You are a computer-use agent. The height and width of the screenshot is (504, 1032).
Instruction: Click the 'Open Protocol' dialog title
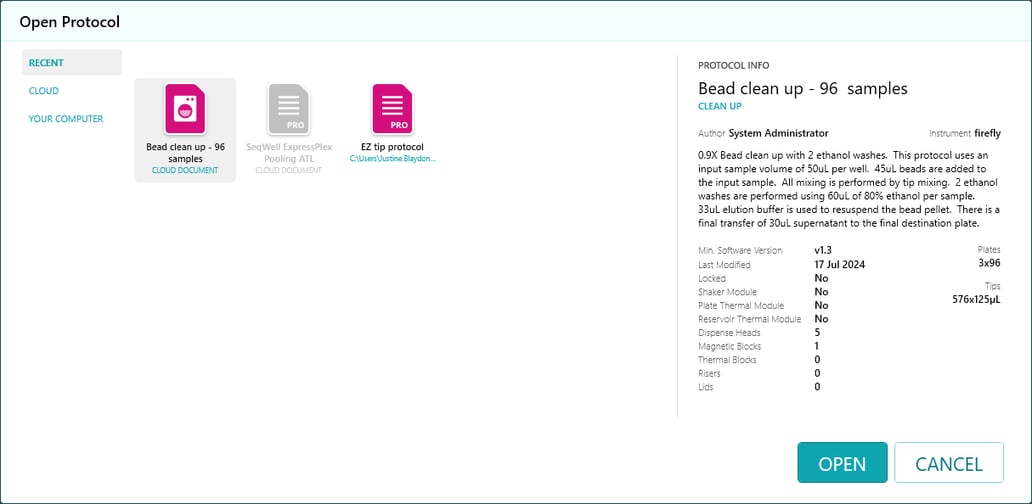tap(69, 22)
